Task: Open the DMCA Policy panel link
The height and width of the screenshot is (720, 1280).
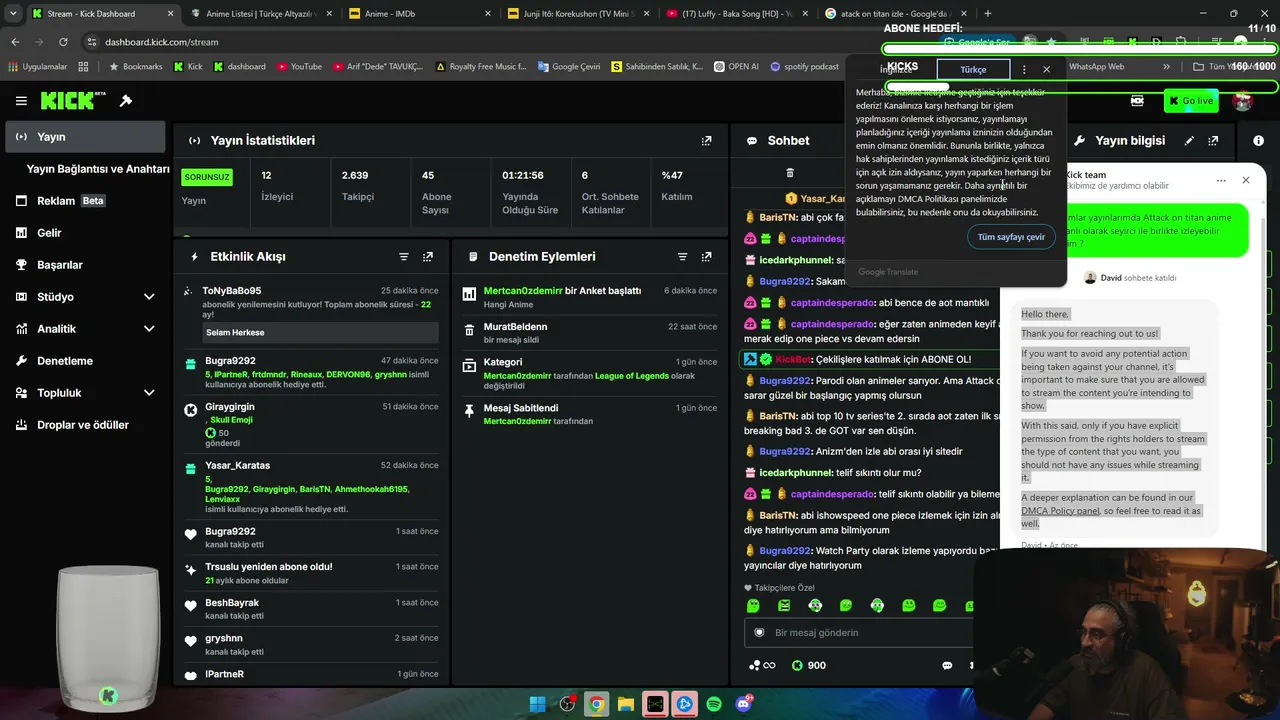Action: coord(1060,511)
